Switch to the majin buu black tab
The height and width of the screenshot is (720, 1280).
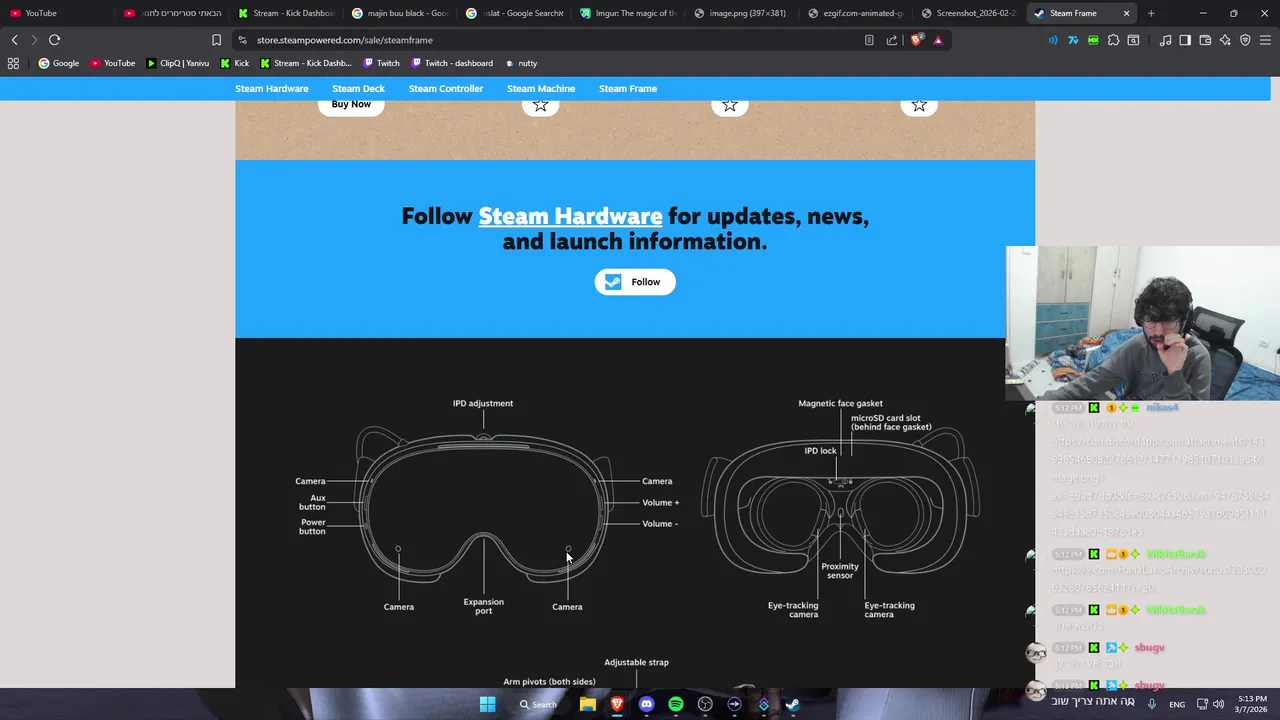pyautogui.click(x=401, y=13)
